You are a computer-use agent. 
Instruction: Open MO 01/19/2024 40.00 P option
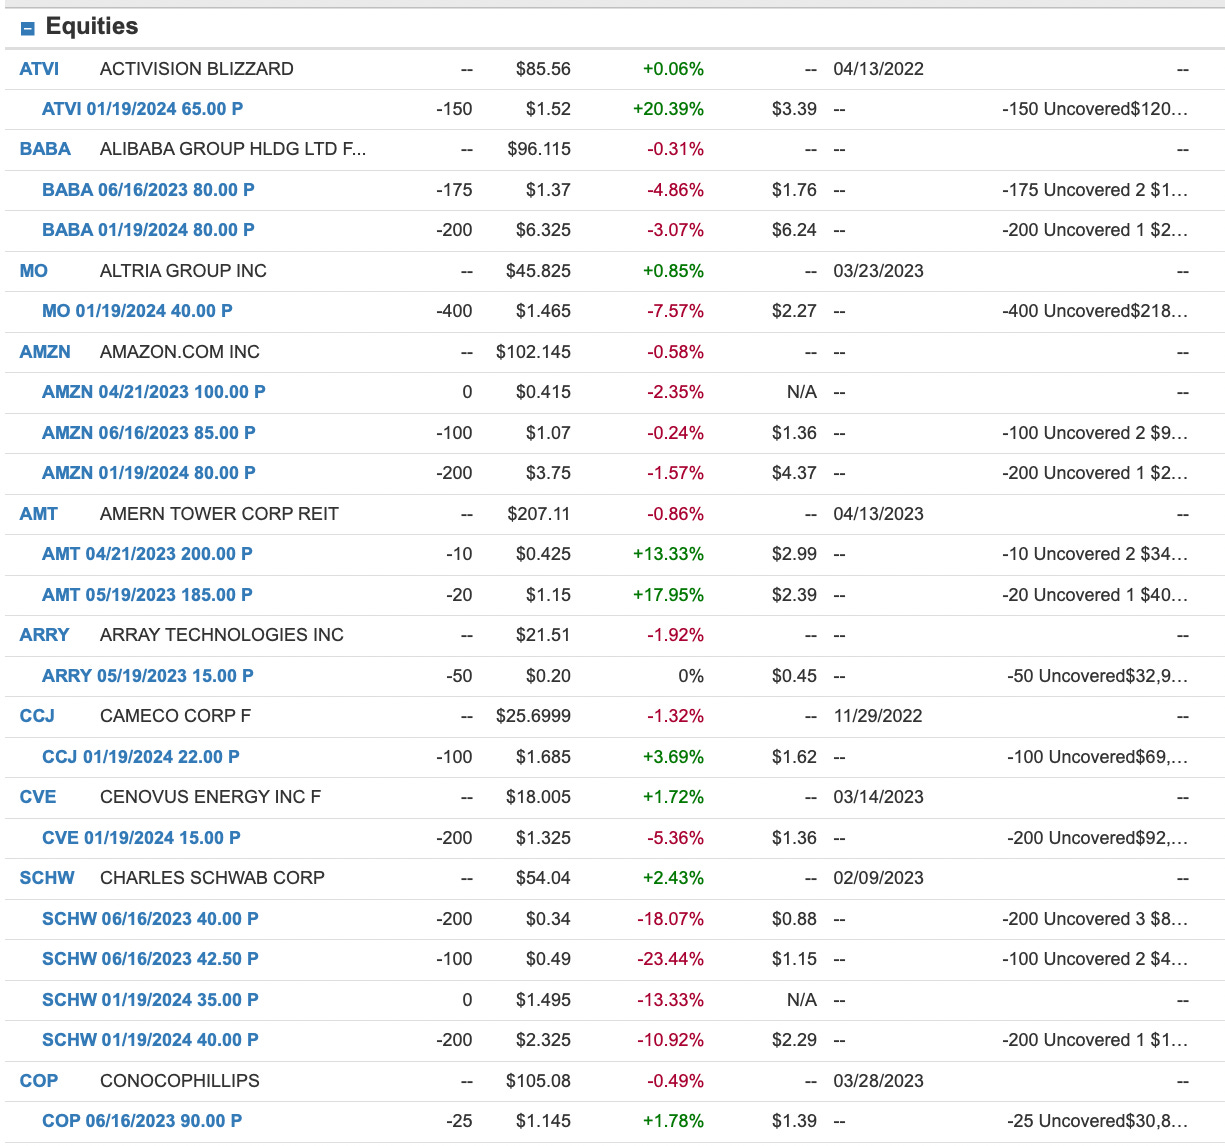point(137,311)
